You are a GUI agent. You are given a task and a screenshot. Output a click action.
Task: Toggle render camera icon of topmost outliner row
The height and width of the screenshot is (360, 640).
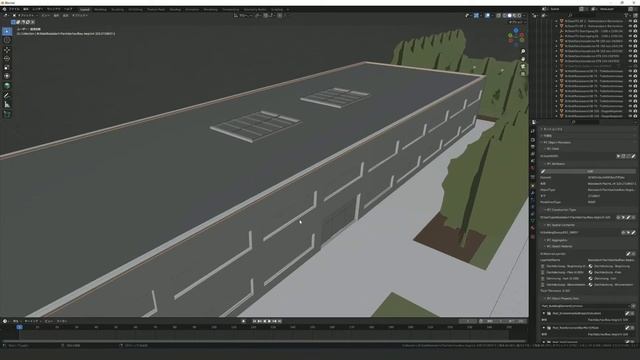click(x=635, y=21)
